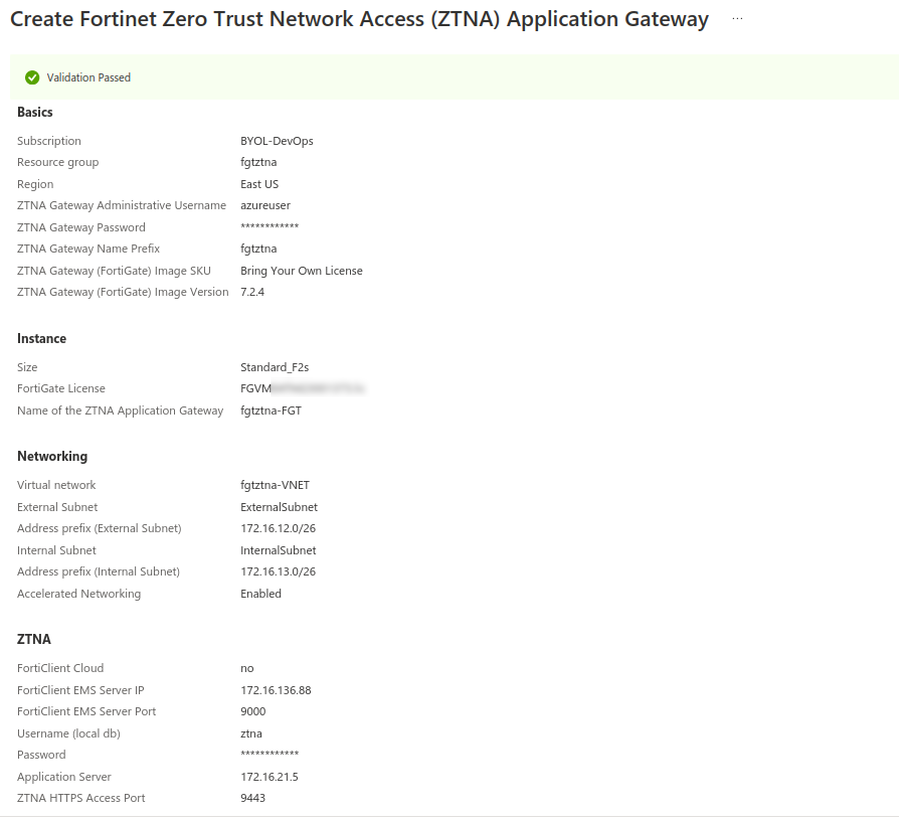This screenshot has width=899, height=819.
Task: Select the 7.2.4 image version value
Action: [x=250, y=292]
